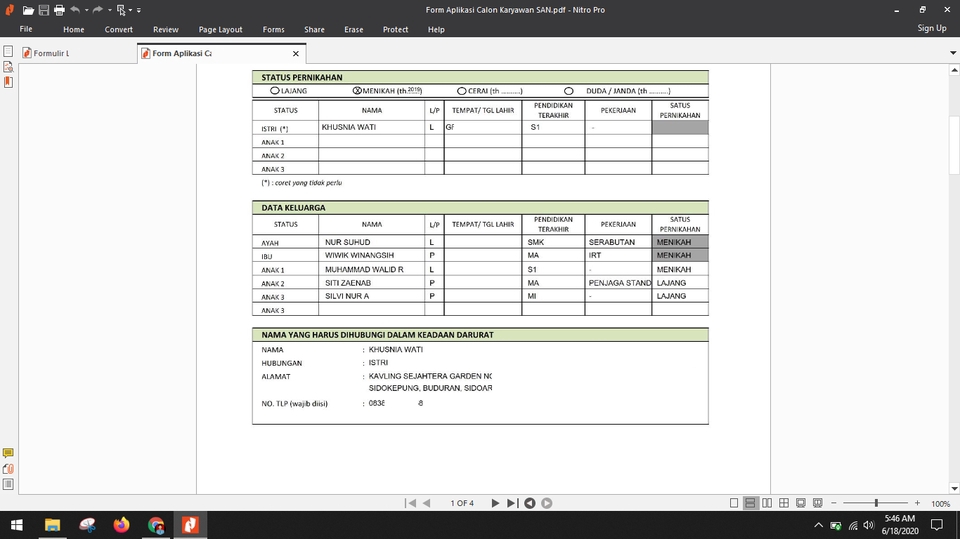Image resolution: width=960 pixels, height=539 pixels.
Task: Open the Help ribbon tab
Action: pos(436,29)
